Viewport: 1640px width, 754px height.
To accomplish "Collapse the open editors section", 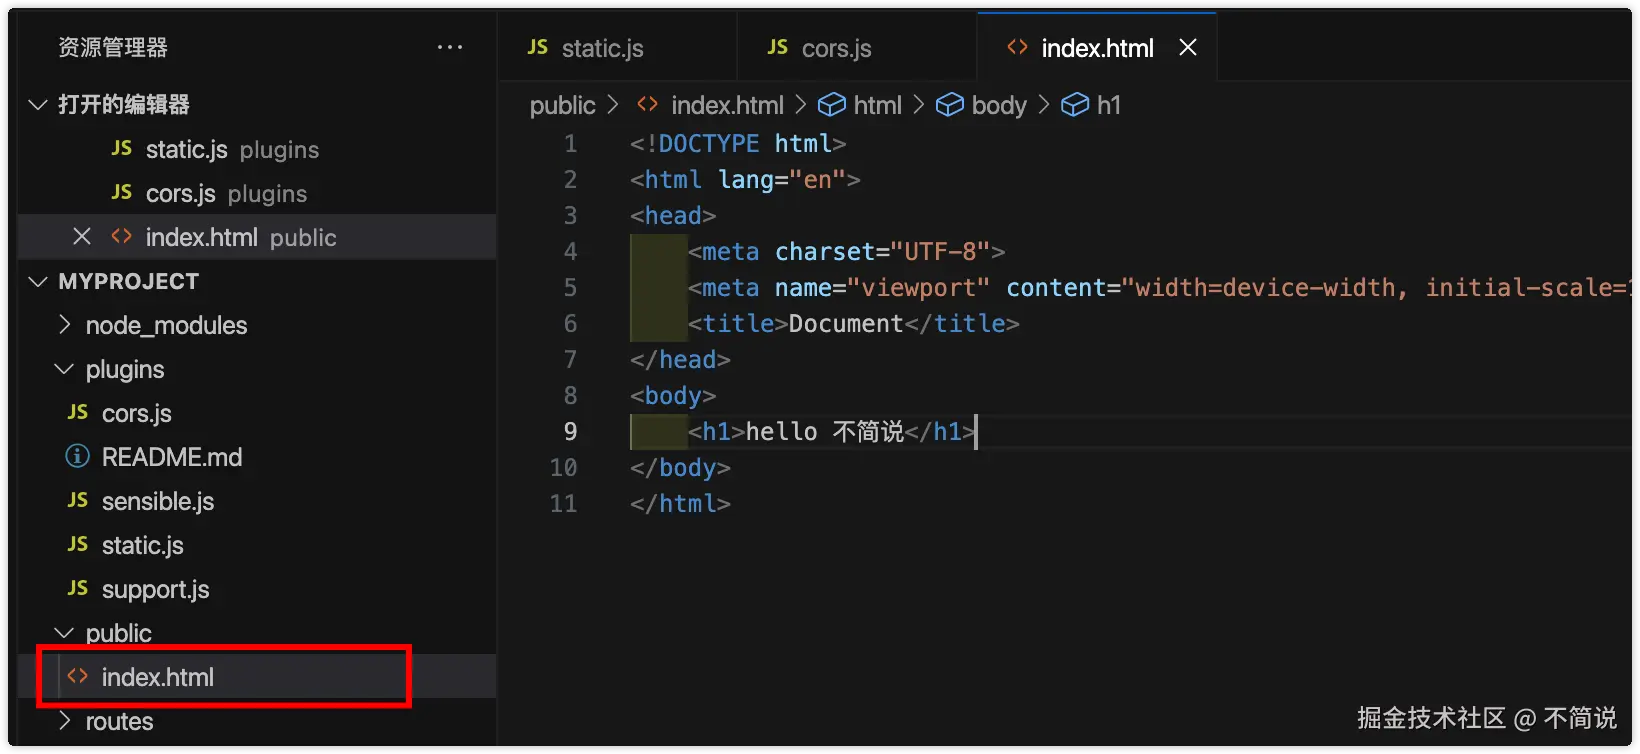I will [x=38, y=105].
